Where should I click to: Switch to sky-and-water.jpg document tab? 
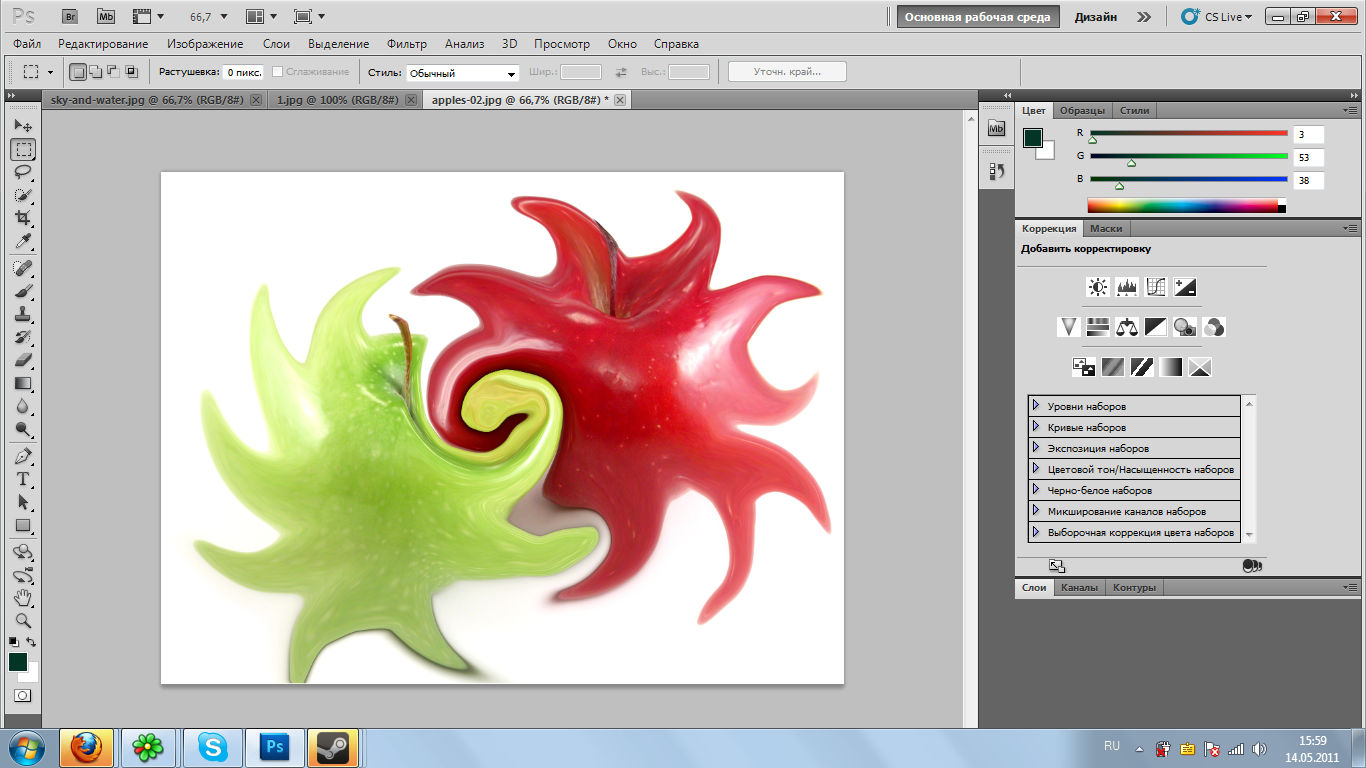click(x=144, y=100)
